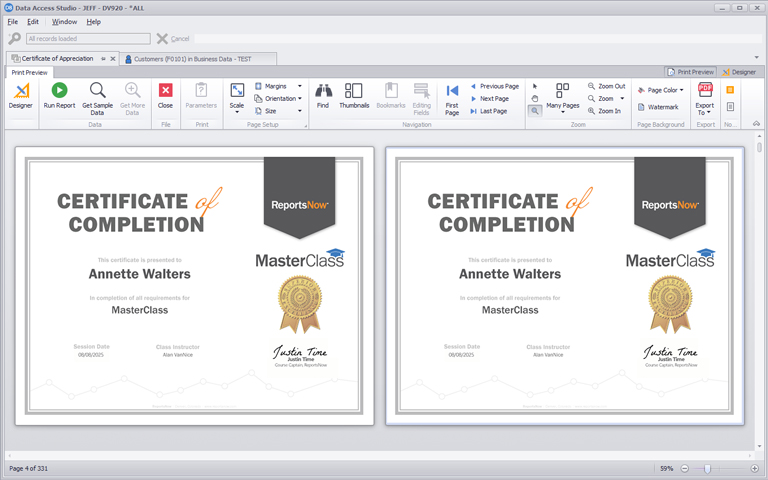The width and height of the screenshot is (768, 480).
Task: Switch to Designer view at top right
Action: 740,72
